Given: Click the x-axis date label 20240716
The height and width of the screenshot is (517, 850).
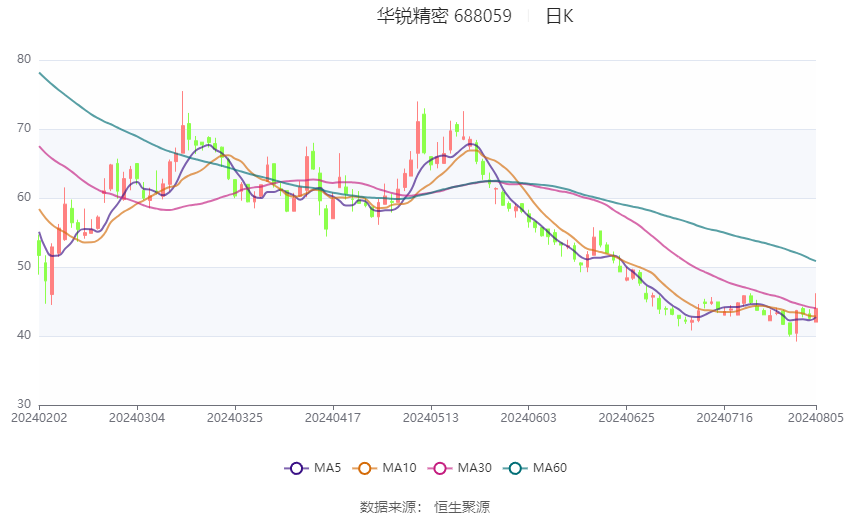Looking at the screenshot, I should click(724, 418).
